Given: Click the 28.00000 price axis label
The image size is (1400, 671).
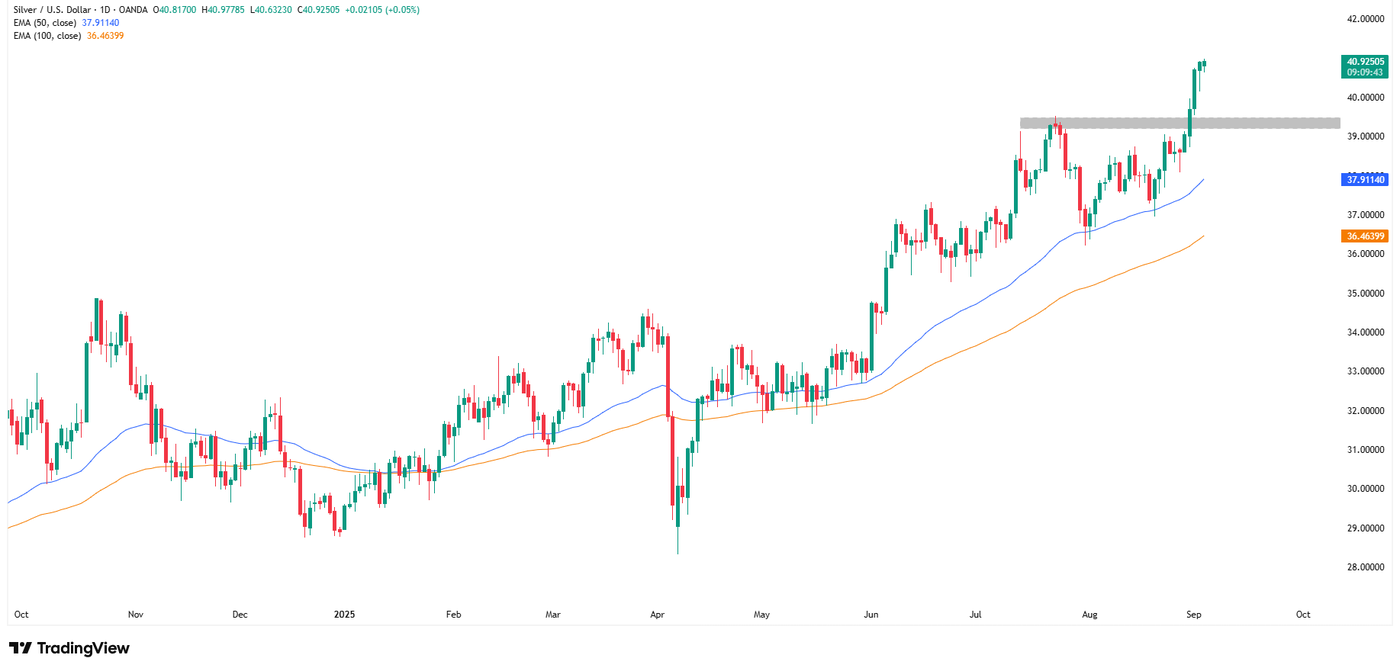Looking at the screenshot, I should pos(1366,568).
